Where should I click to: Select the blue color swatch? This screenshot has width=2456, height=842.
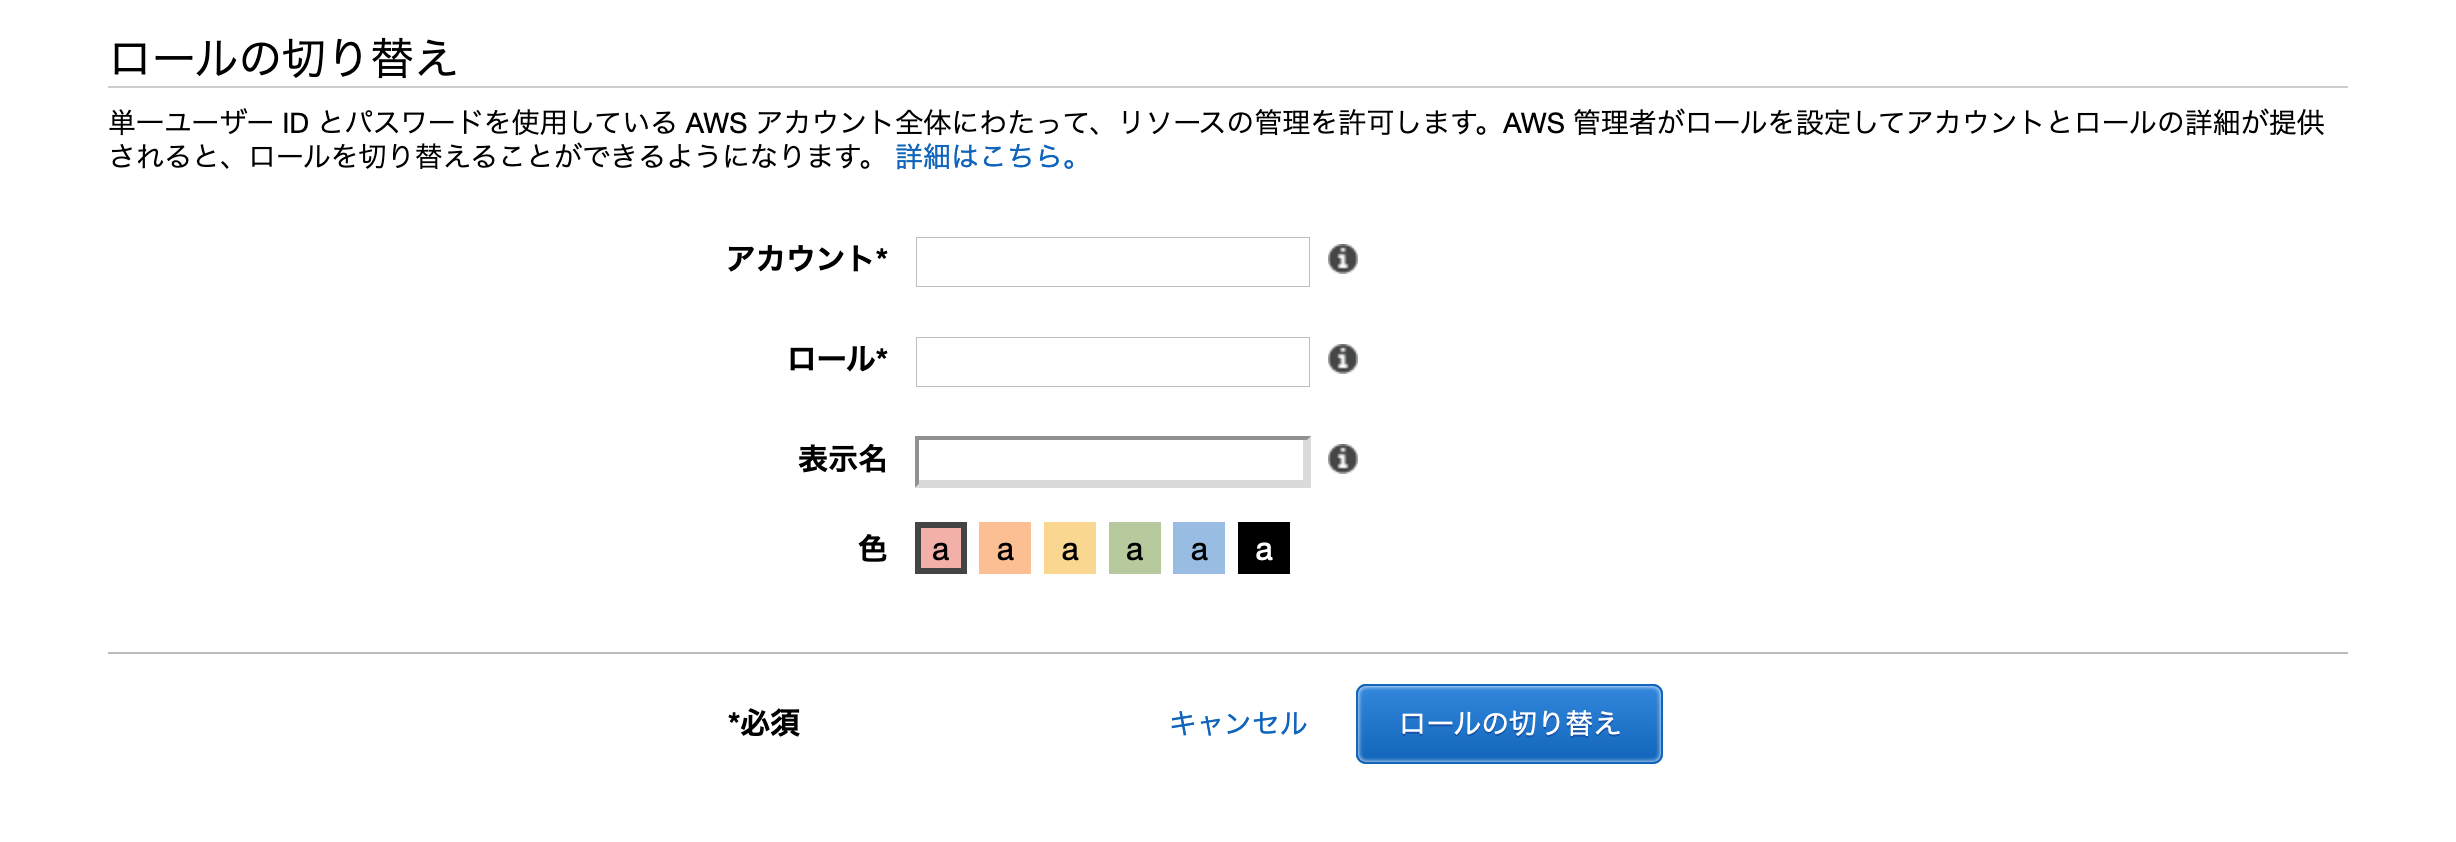click(x=1198, y=548)
